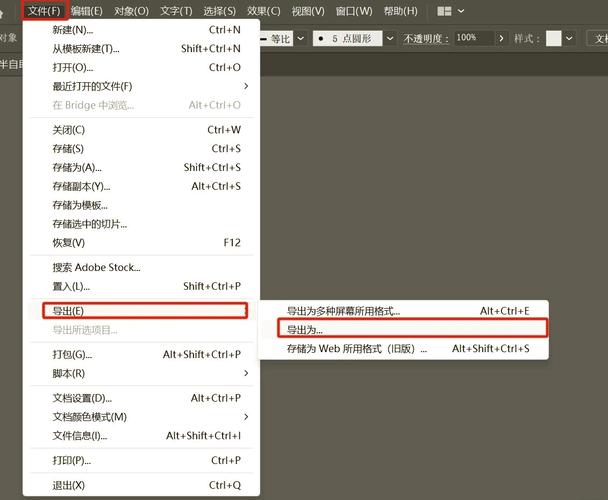Expand the 等比 stroke profile dropdown

coord(299,38)
